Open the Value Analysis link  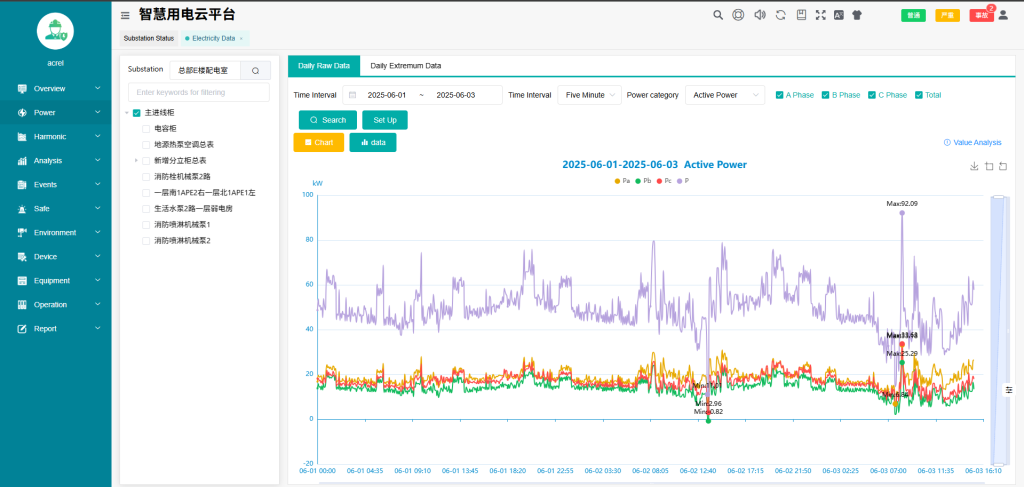click(x=972, y=142)
